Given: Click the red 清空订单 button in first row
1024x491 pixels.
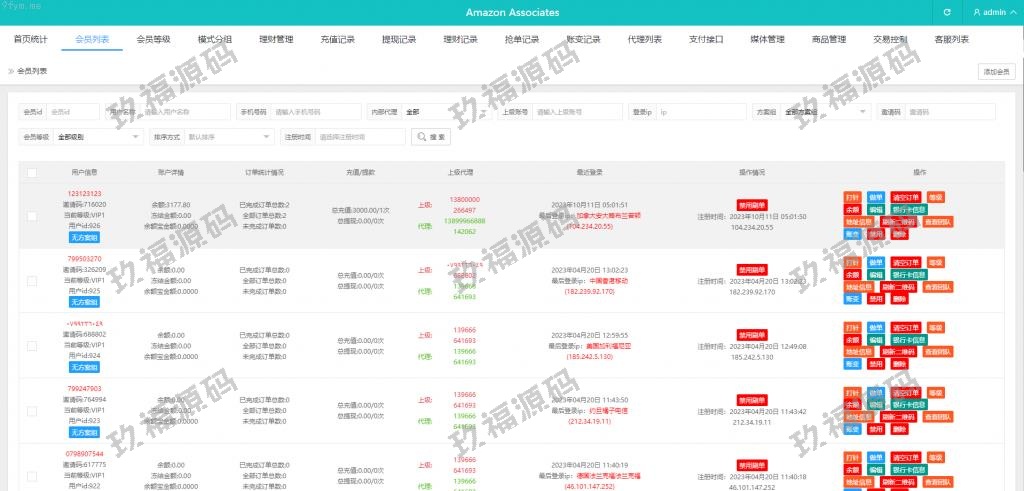Looking at the screenshot, I should click(x=904, y=197).
